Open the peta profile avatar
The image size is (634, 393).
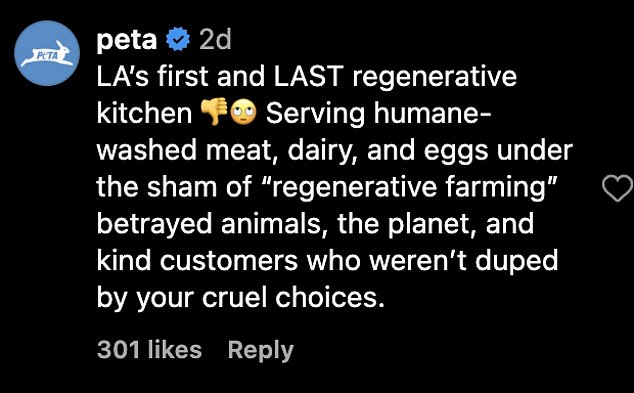(47, 53)
